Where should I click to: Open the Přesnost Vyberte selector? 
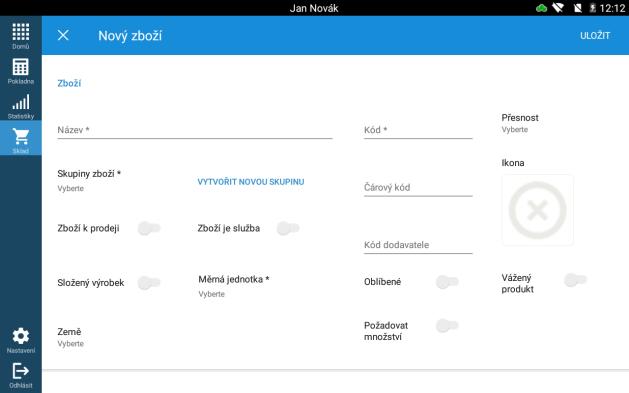[x=519, y=123]
